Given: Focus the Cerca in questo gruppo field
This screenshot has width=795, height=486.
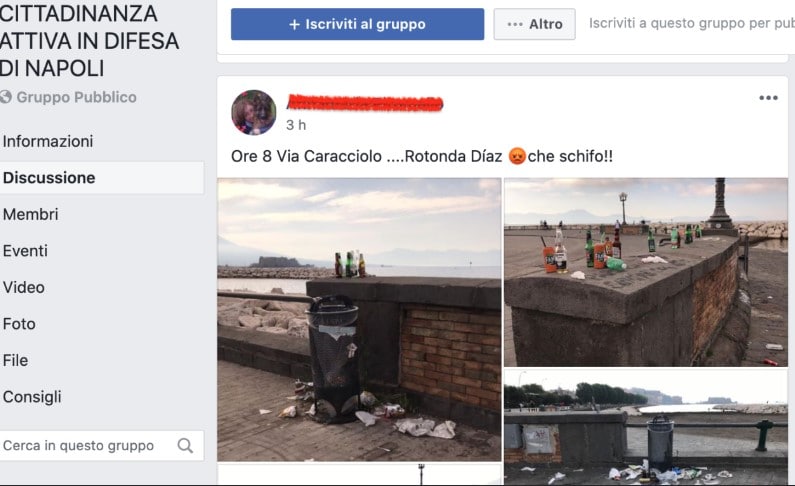Looking at the screenshot, I should coord(101,445).
